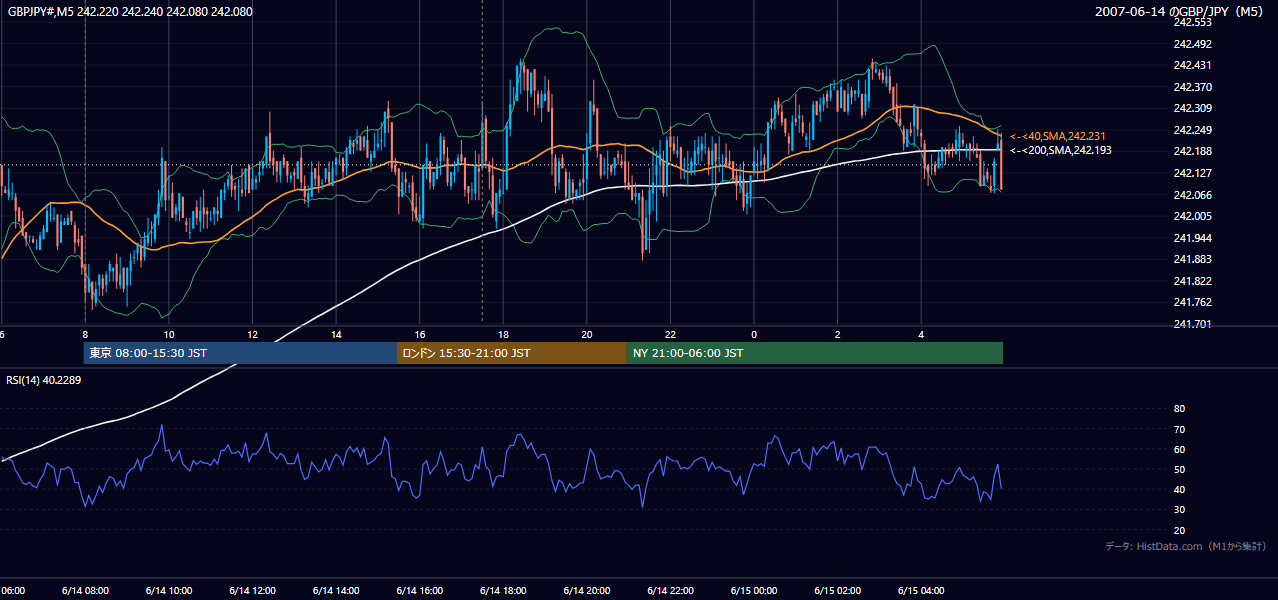Click price axis label 242.553
1278x600 pixels.
pyautogui.click(x=1192, y=22)
